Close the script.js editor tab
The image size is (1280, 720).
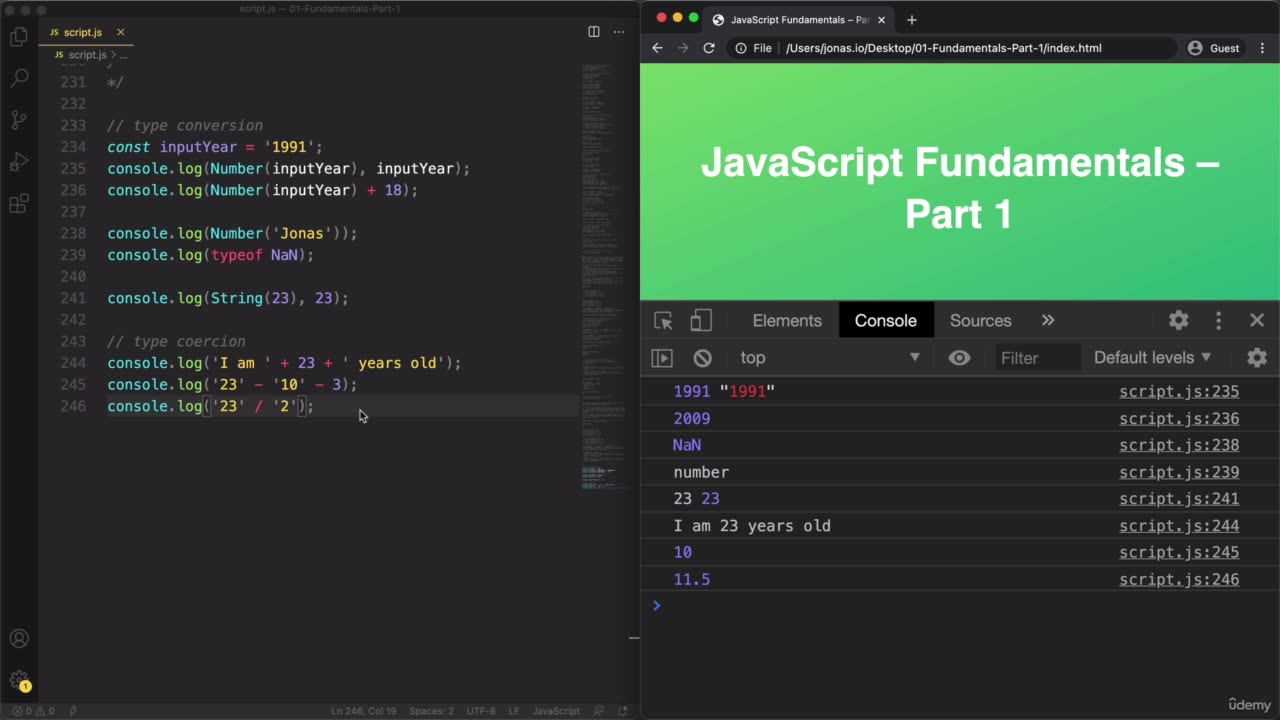[120, 32]
